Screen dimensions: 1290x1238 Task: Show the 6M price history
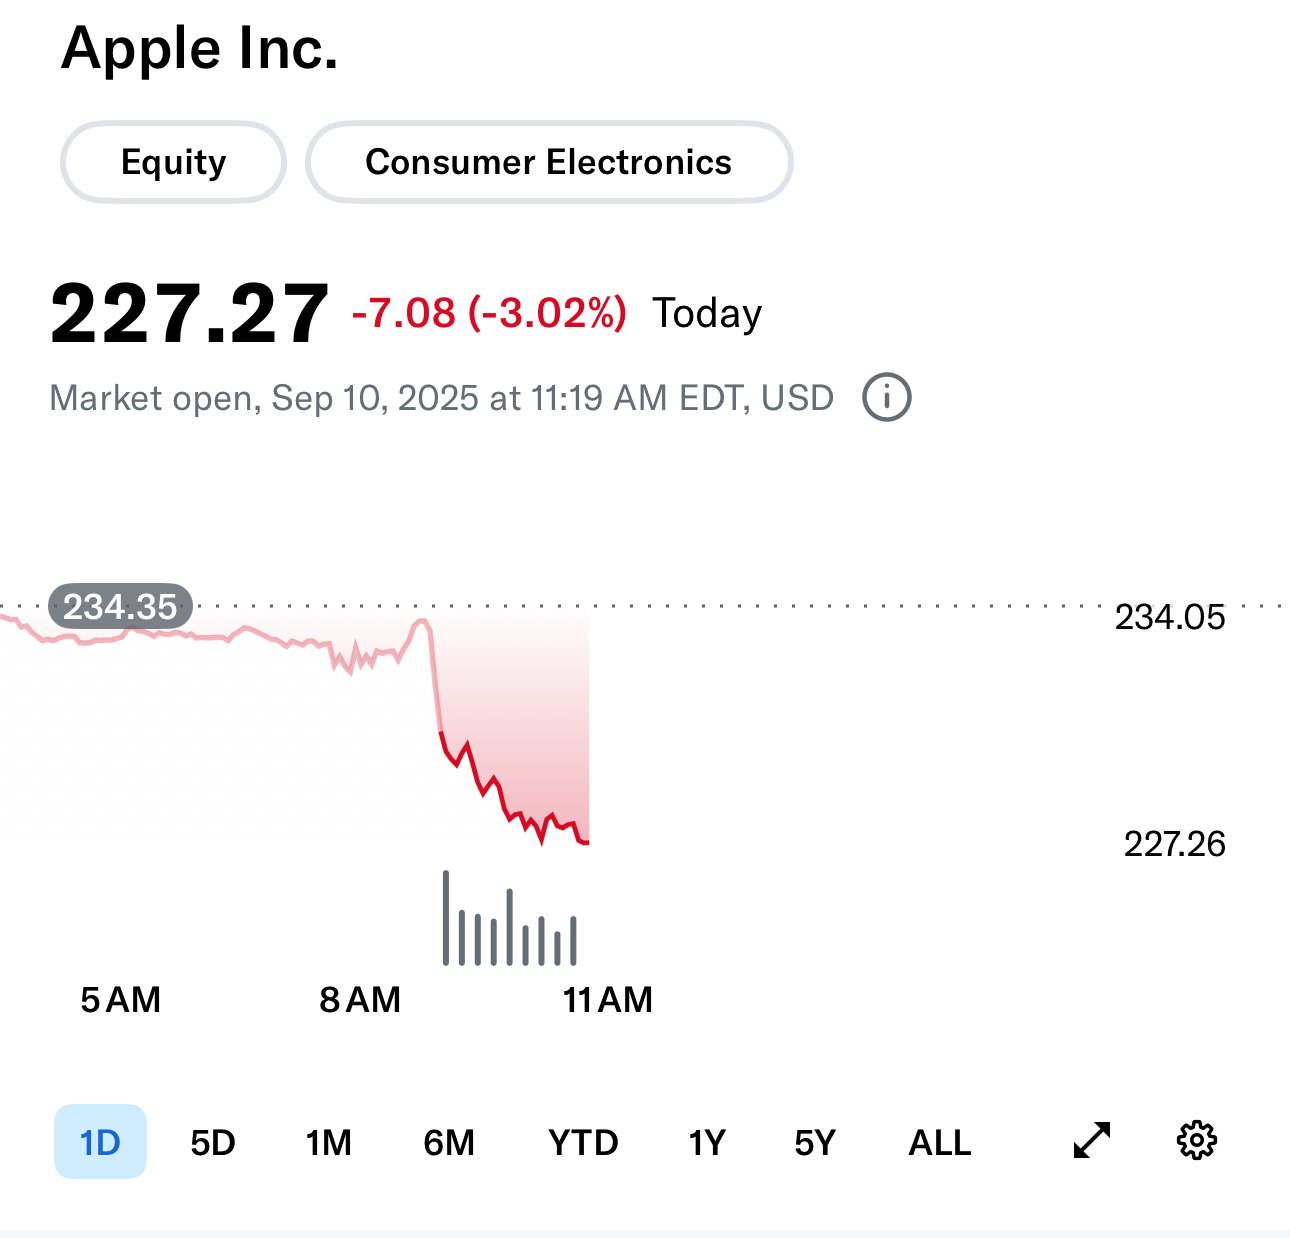click(x=449, y=1141)
